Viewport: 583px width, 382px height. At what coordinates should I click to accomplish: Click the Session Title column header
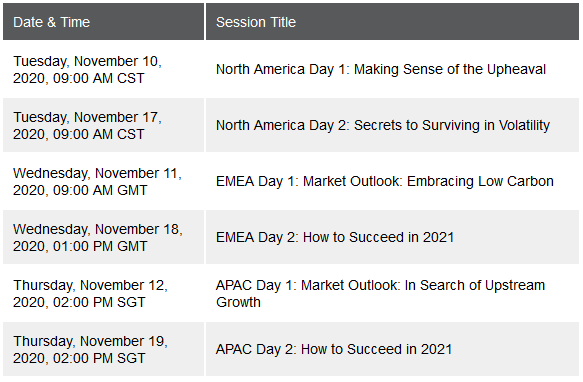pos(392,22)
